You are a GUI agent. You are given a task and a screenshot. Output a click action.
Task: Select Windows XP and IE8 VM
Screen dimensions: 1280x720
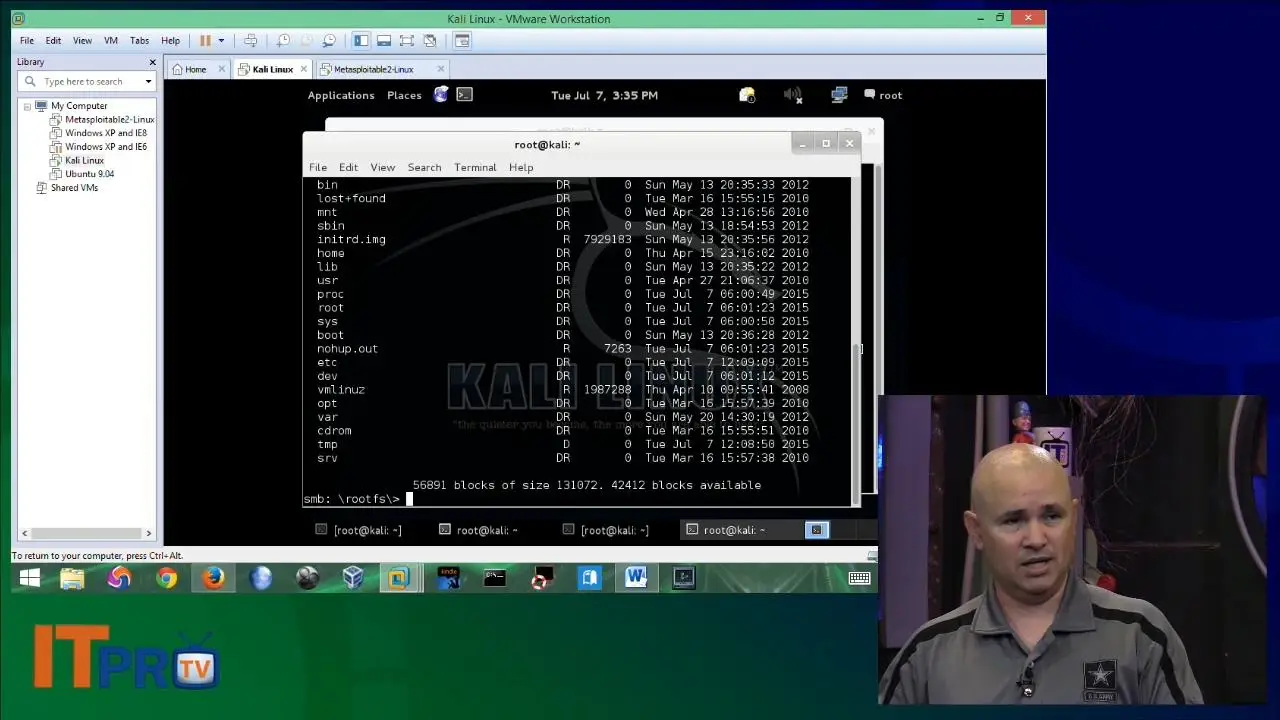coord(106,133)
